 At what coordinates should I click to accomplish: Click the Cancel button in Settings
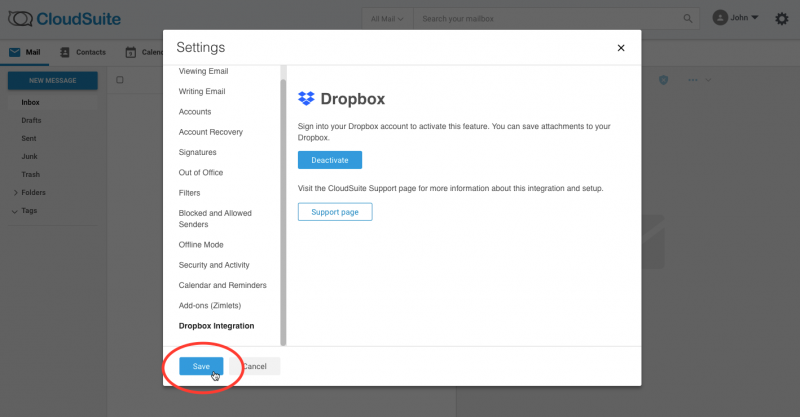(x=255, y=366)
